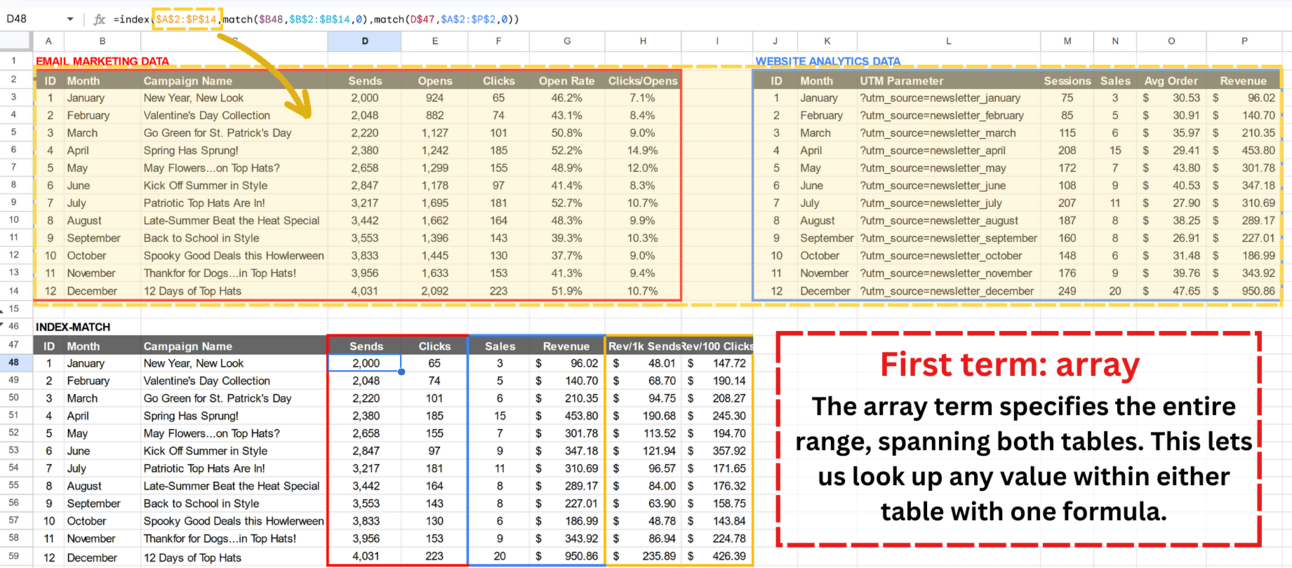Image resolution: width=1292 pixels, height=568 pixels.
Task: Select column G header
Action: [567, 42]
